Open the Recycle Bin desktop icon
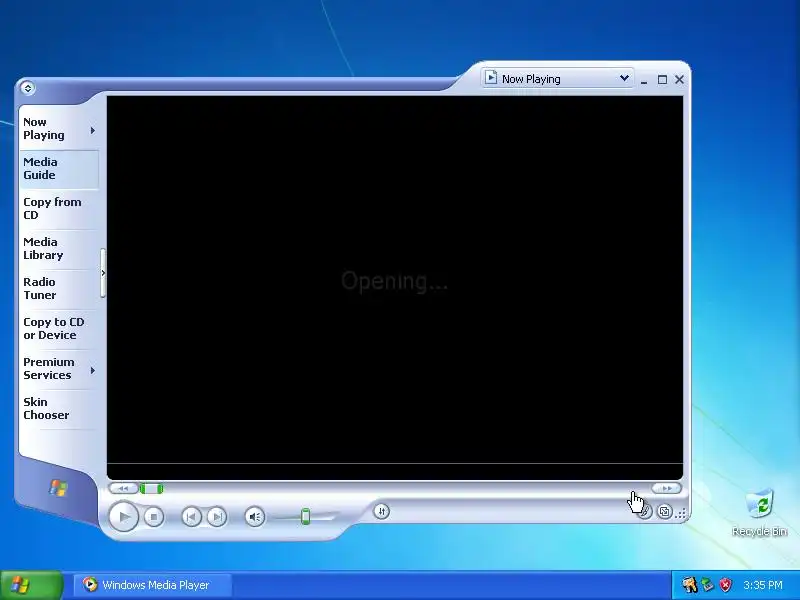Screen dimensions: 800x600 coord(759,512)
